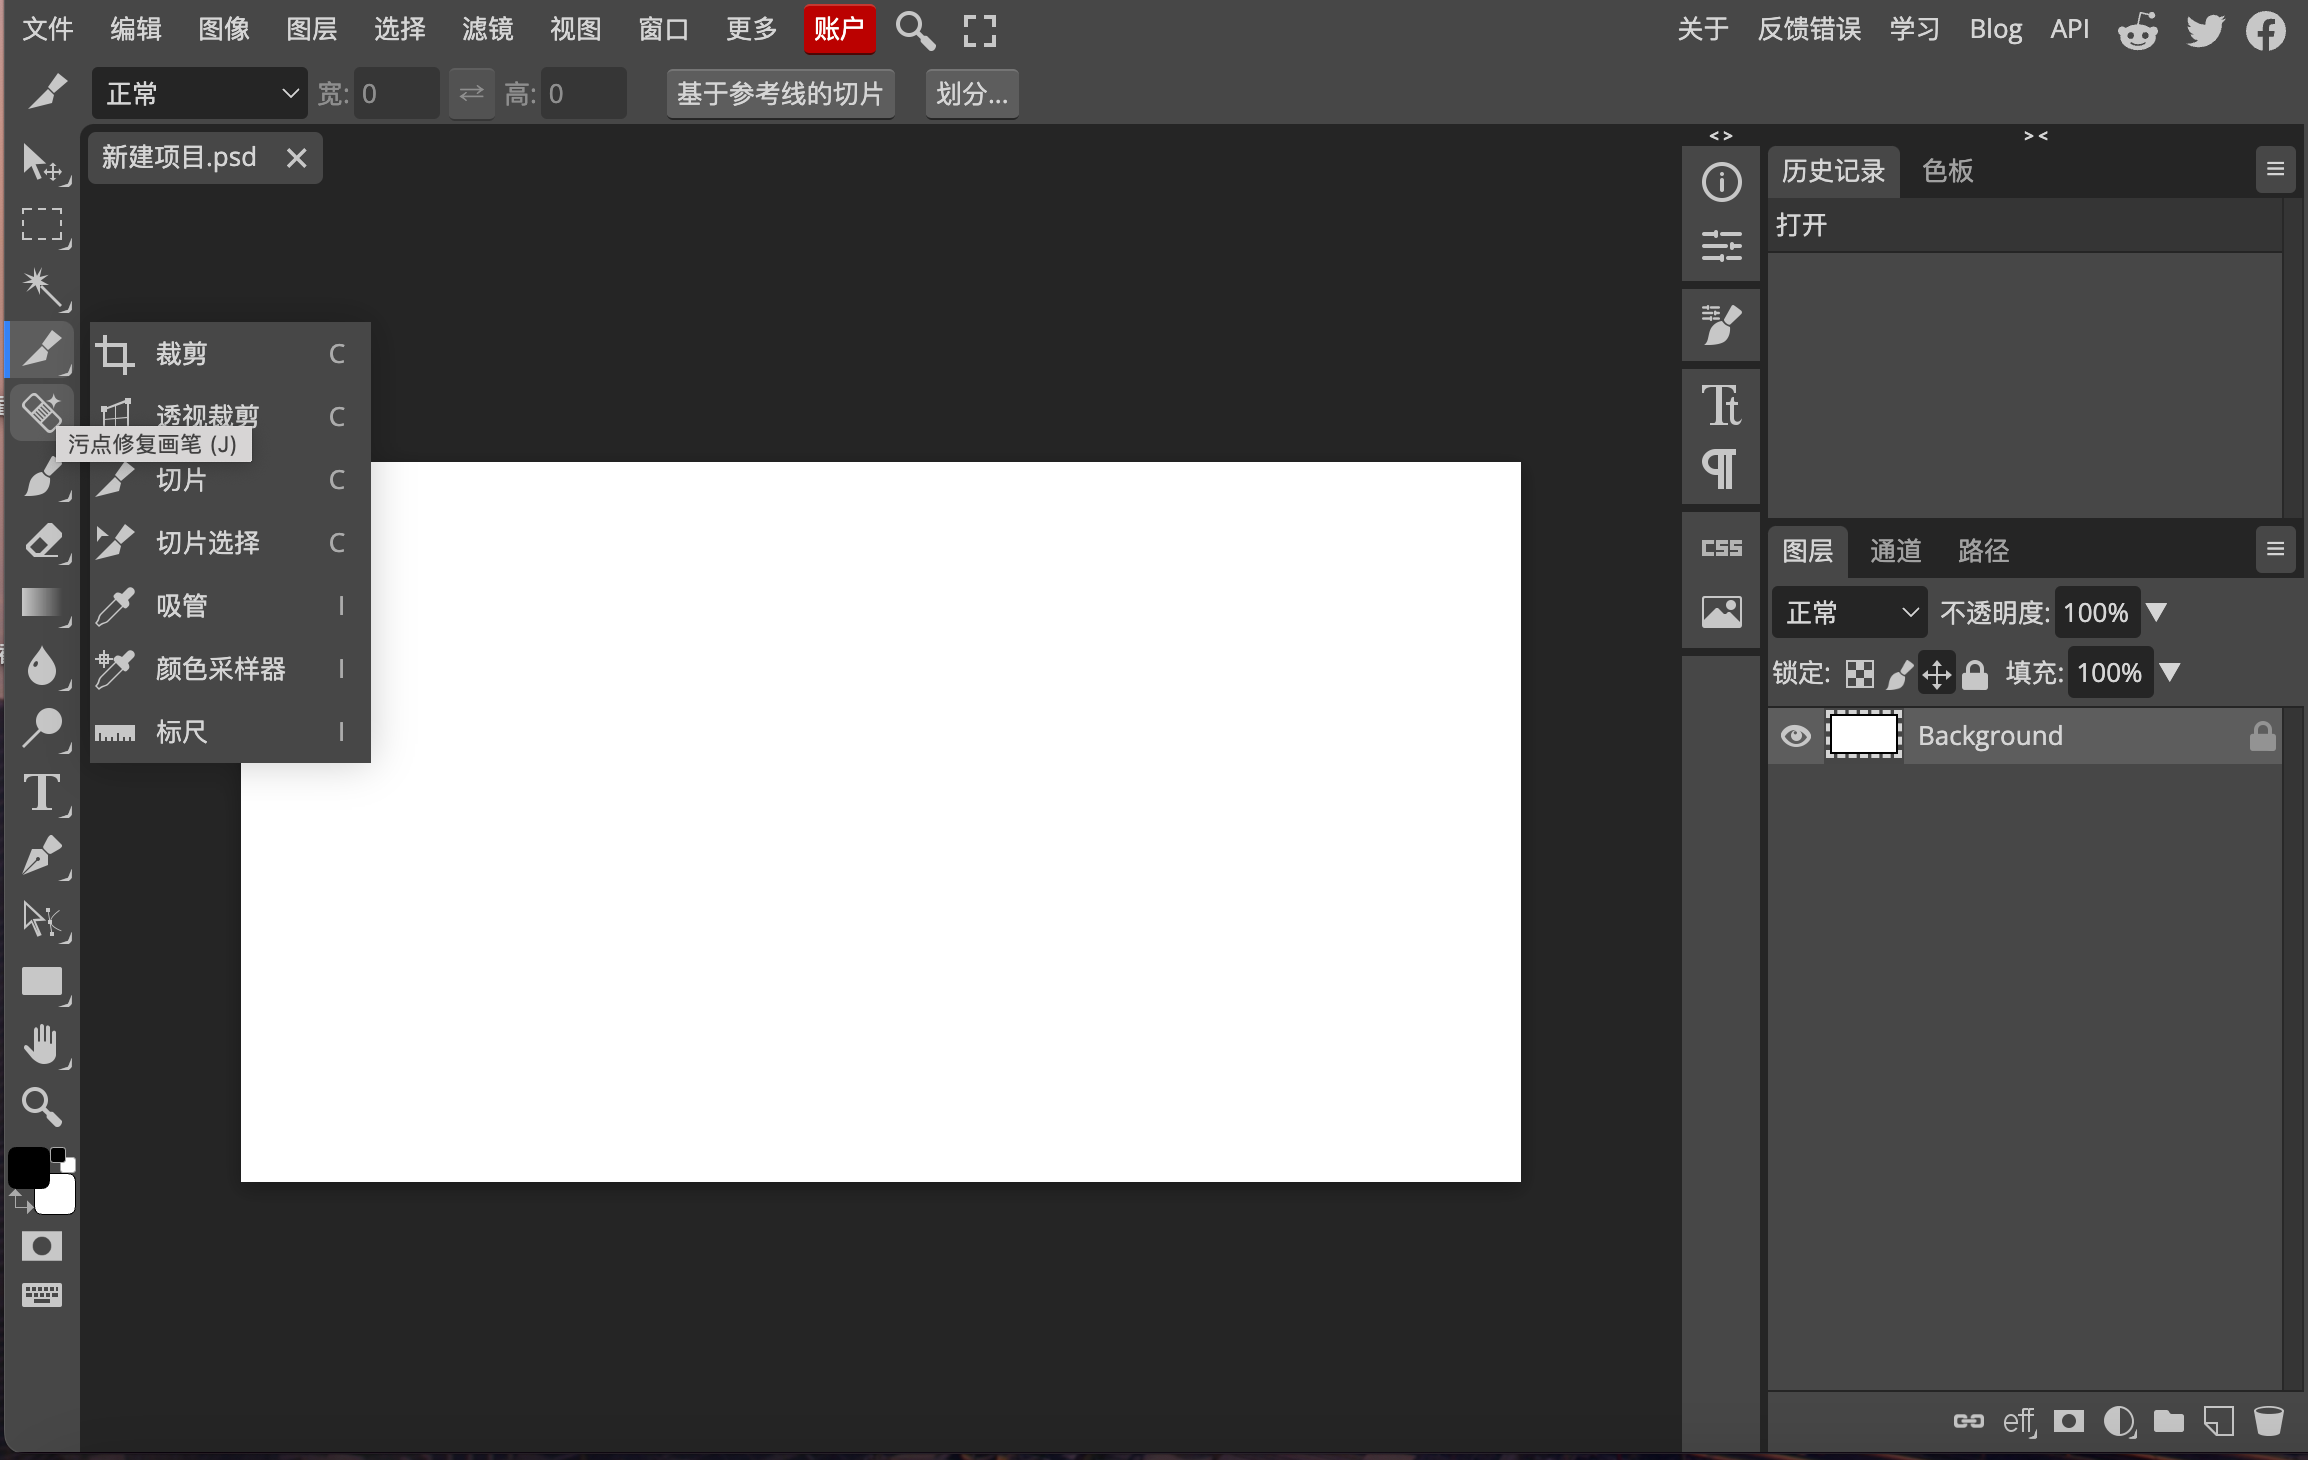2308x1460 pixels.
Task: Open the Twitter link icon
Action: click(2204, 30)
